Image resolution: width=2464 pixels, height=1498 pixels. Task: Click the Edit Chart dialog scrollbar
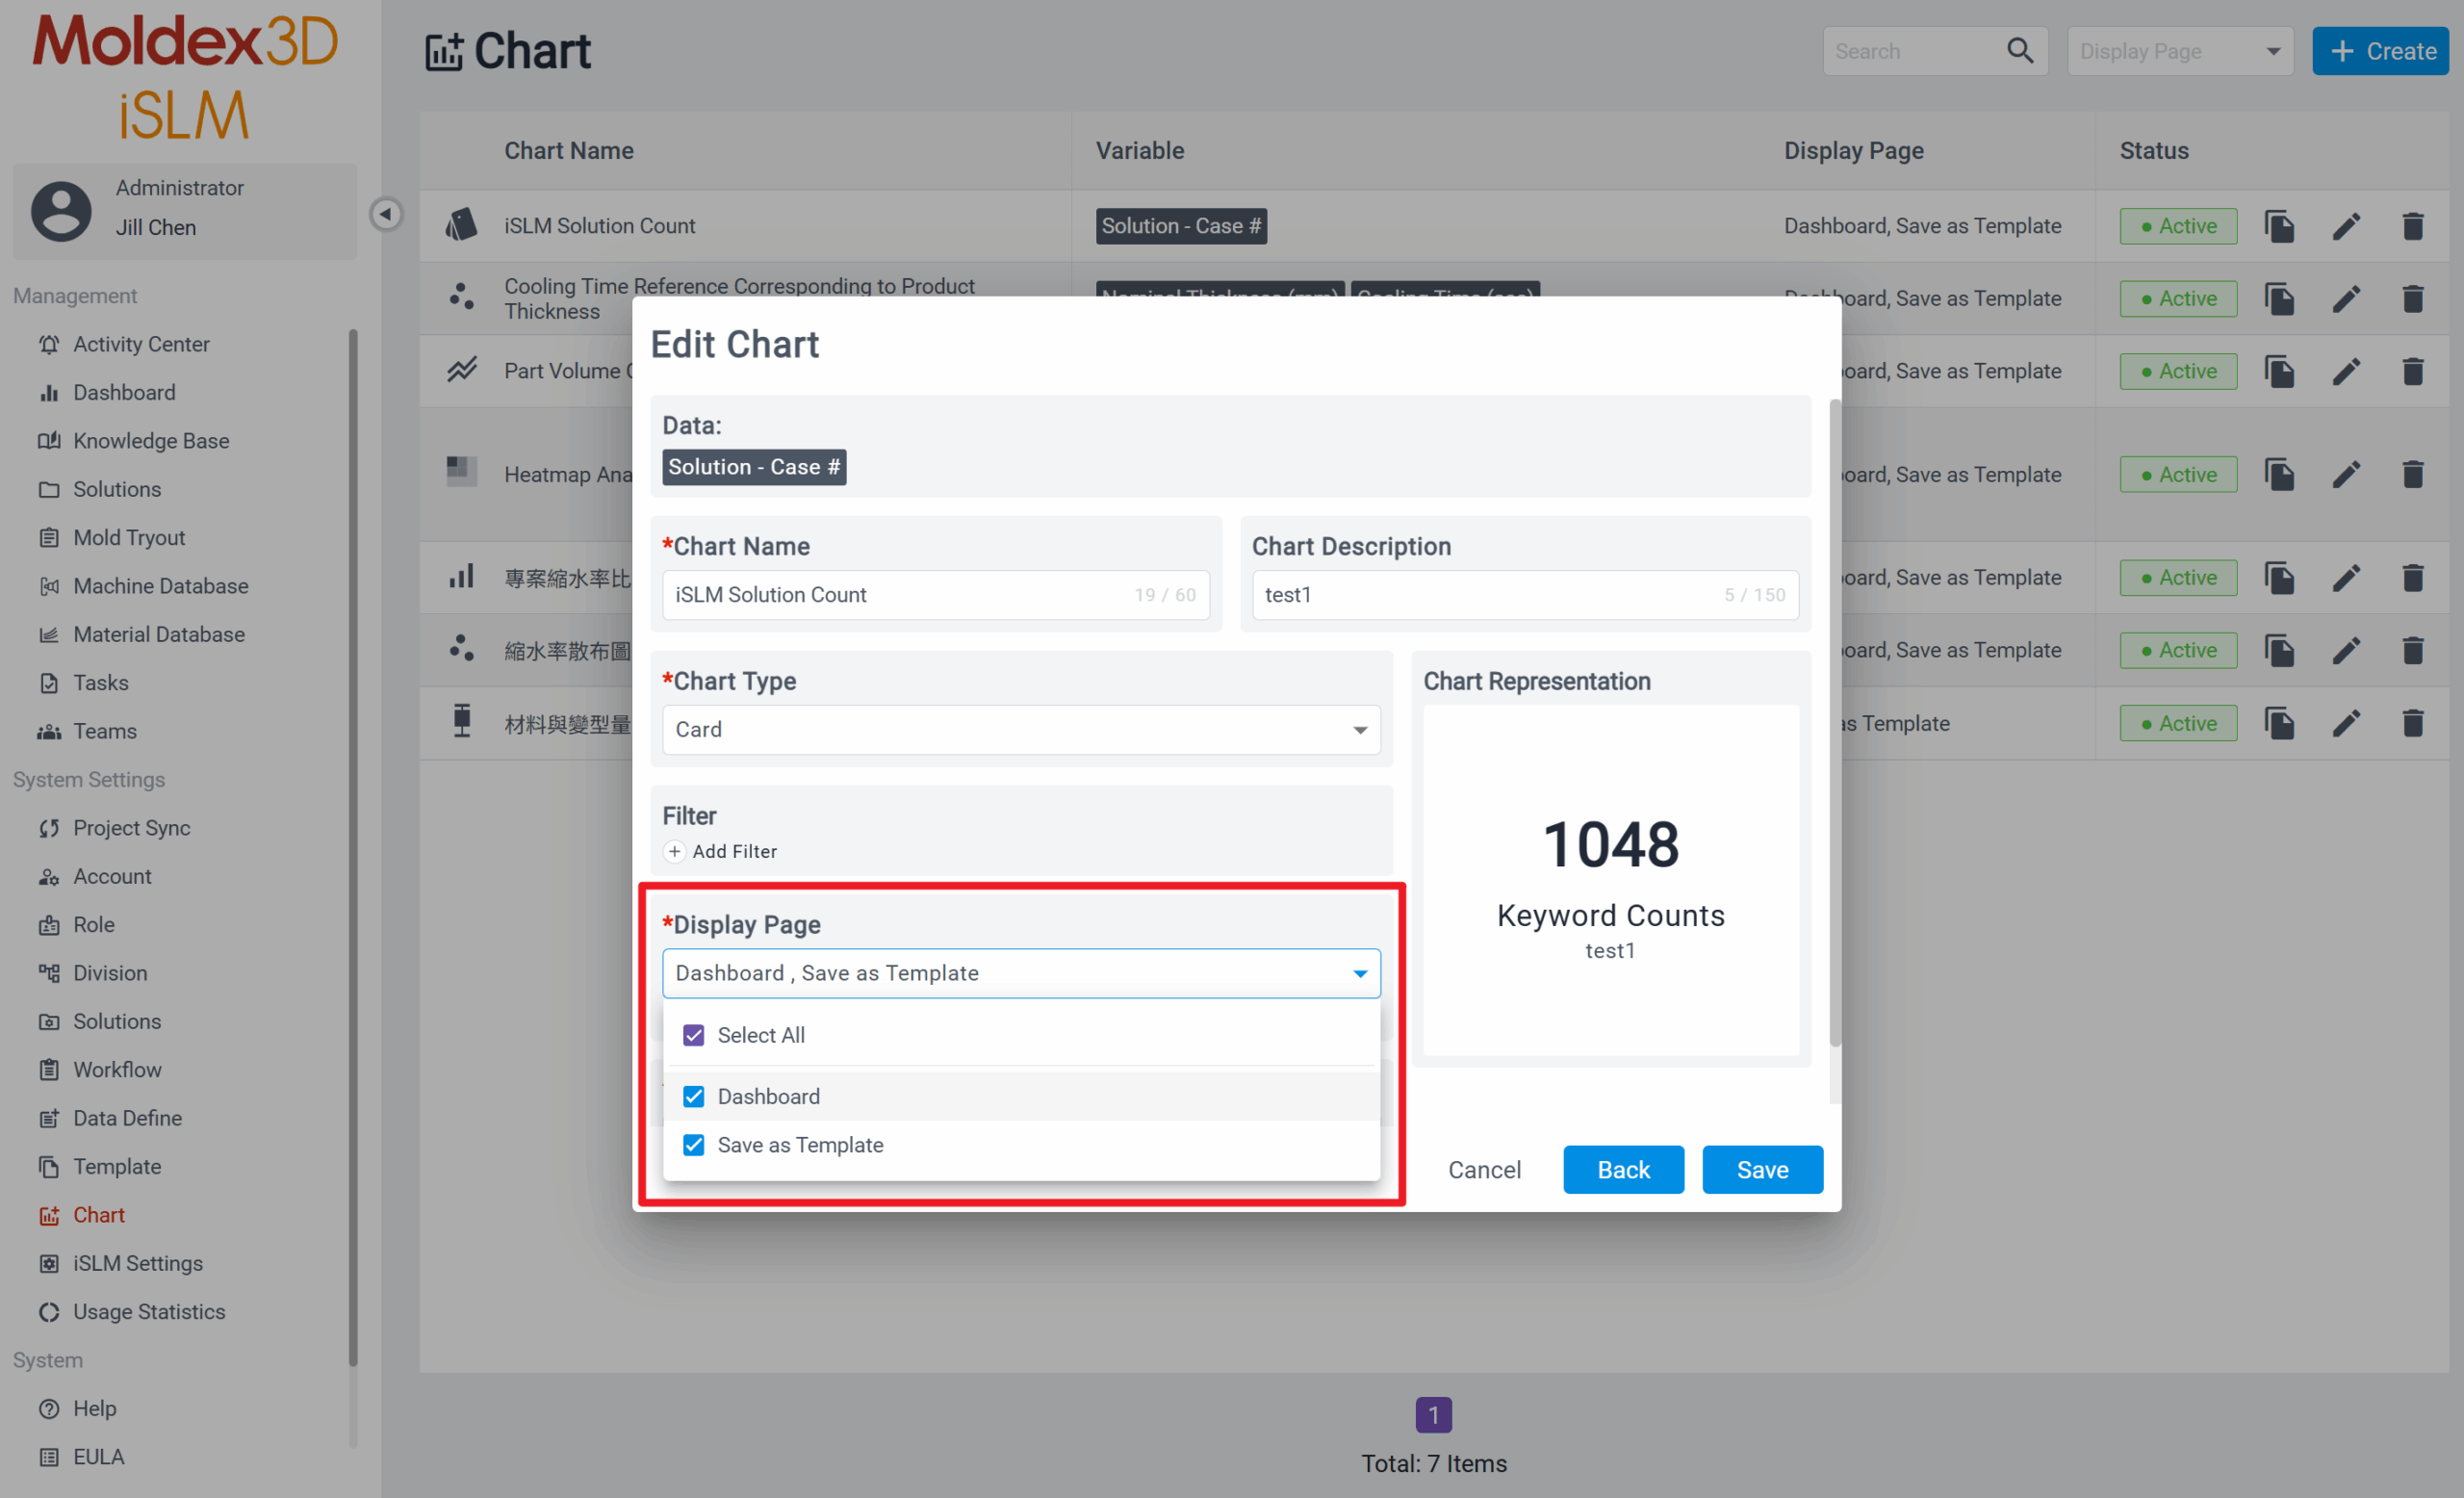tap(1835, 722)
